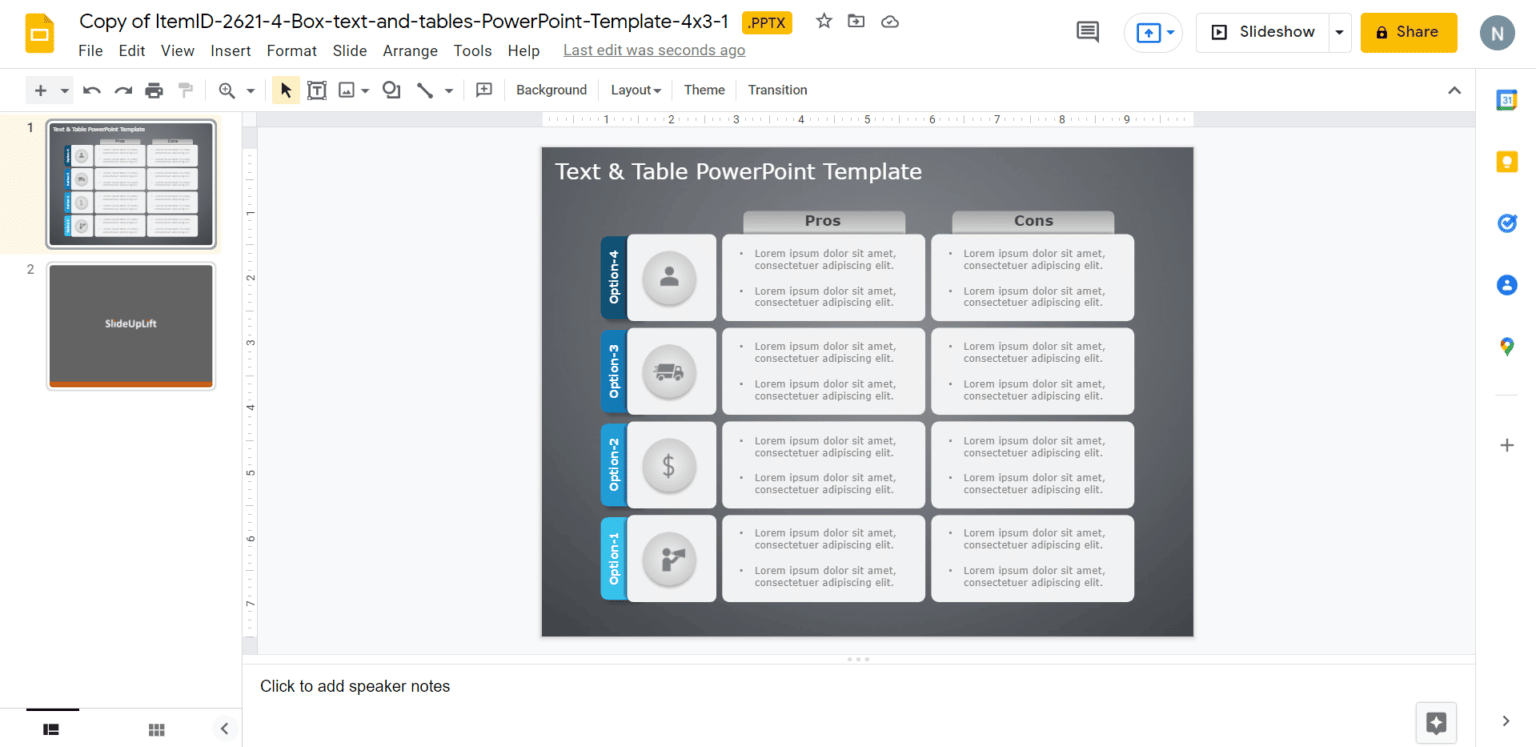The height and width of the screenshot is (747, 1536).
Task: Expand the Slideshow options arrow
Action: (x=1340, y=31)
